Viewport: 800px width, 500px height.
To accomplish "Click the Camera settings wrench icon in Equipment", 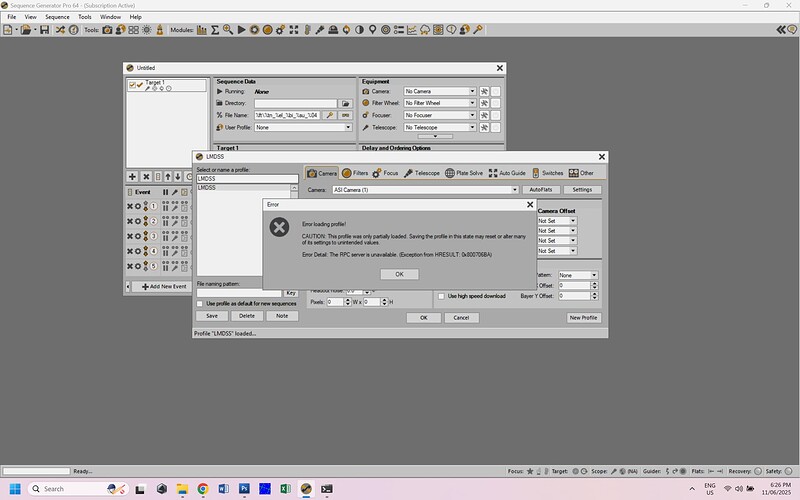I will coord(484,91).
